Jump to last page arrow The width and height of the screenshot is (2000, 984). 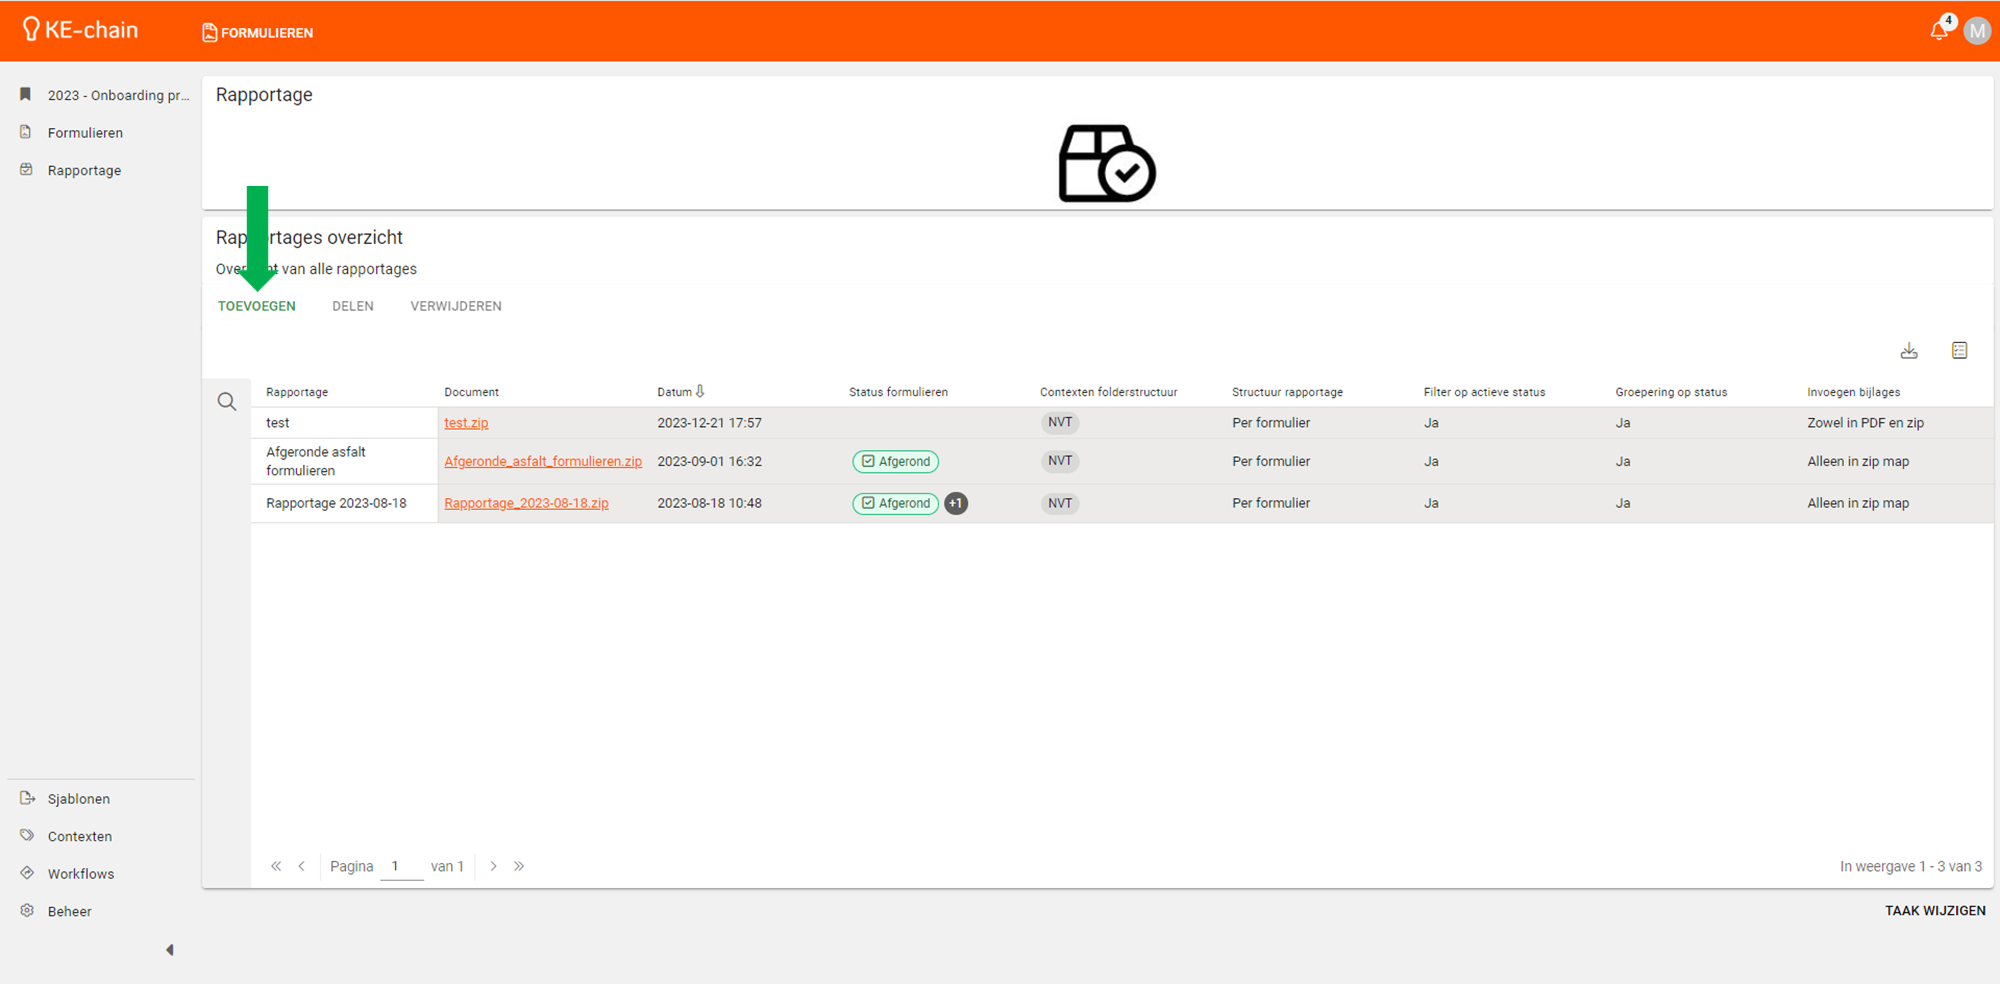pos(519,866)
